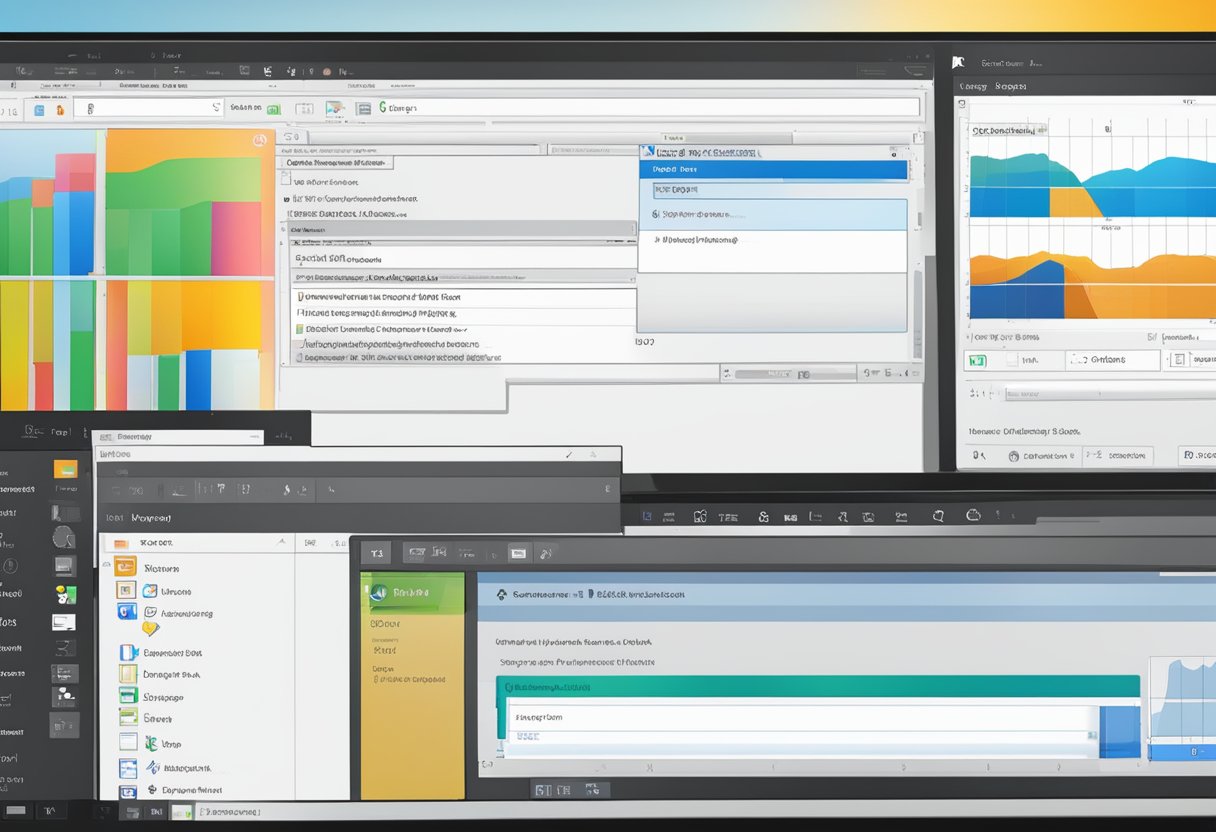The height and width of the screenshot is (832, 1216).
Task: Collapse the file list using the up chevron
Action: pyautogui.click(x=281, y=542)
